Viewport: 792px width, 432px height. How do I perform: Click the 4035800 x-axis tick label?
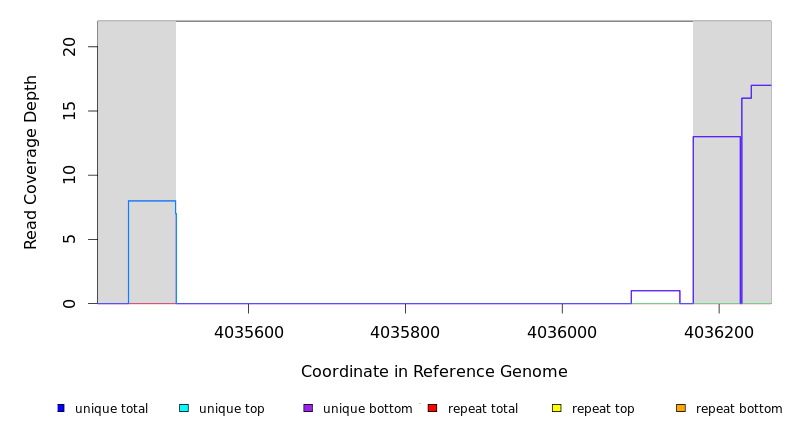[x=405, y=331]
